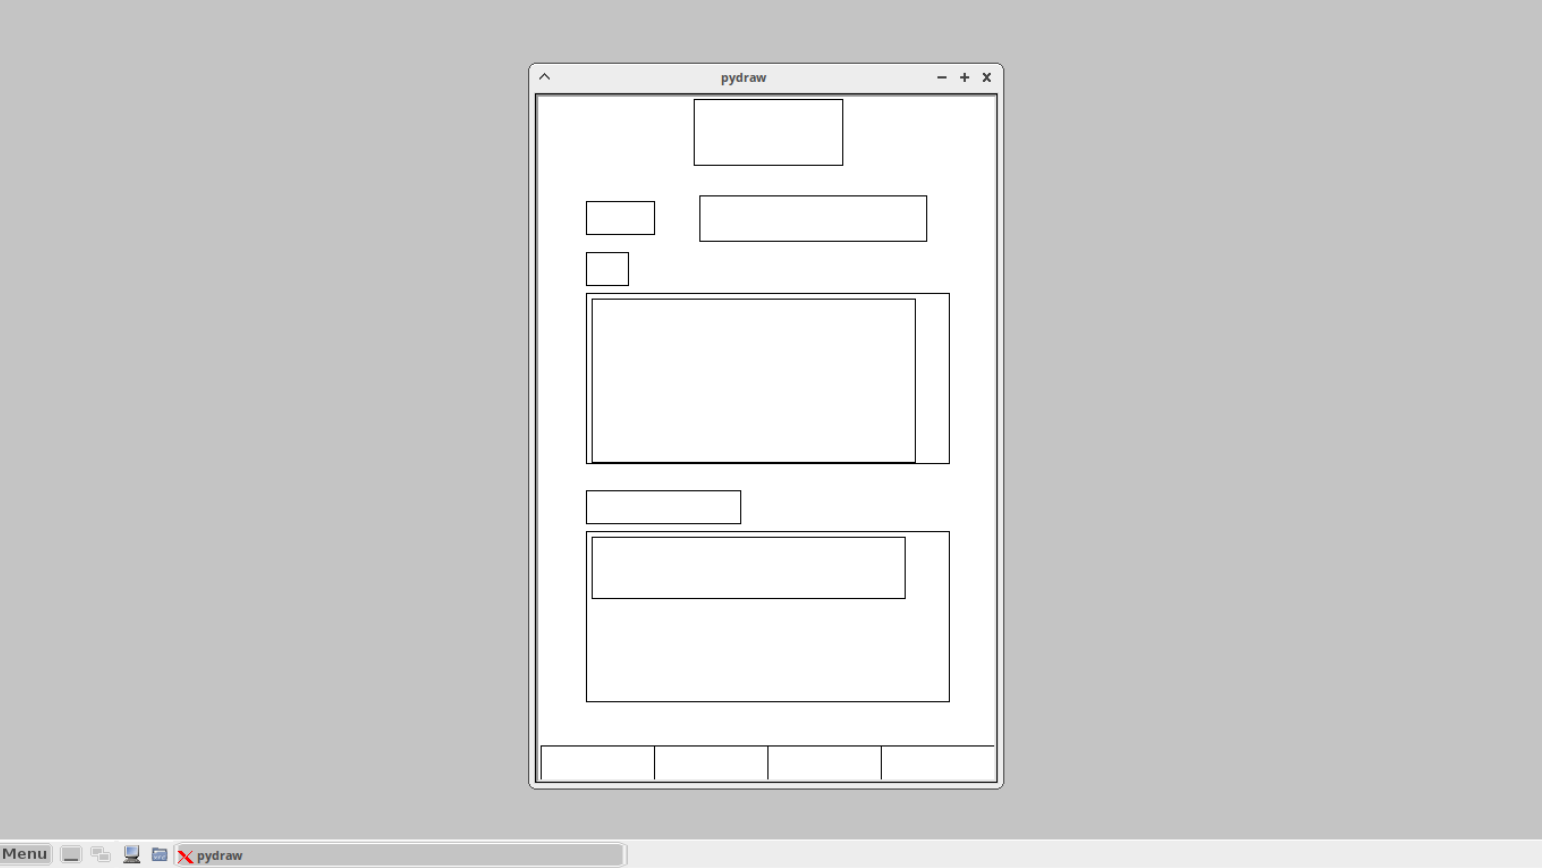Click the Show Desktop icon in taskbar
The image size is (1542, 868).
(x=71, y=854)
